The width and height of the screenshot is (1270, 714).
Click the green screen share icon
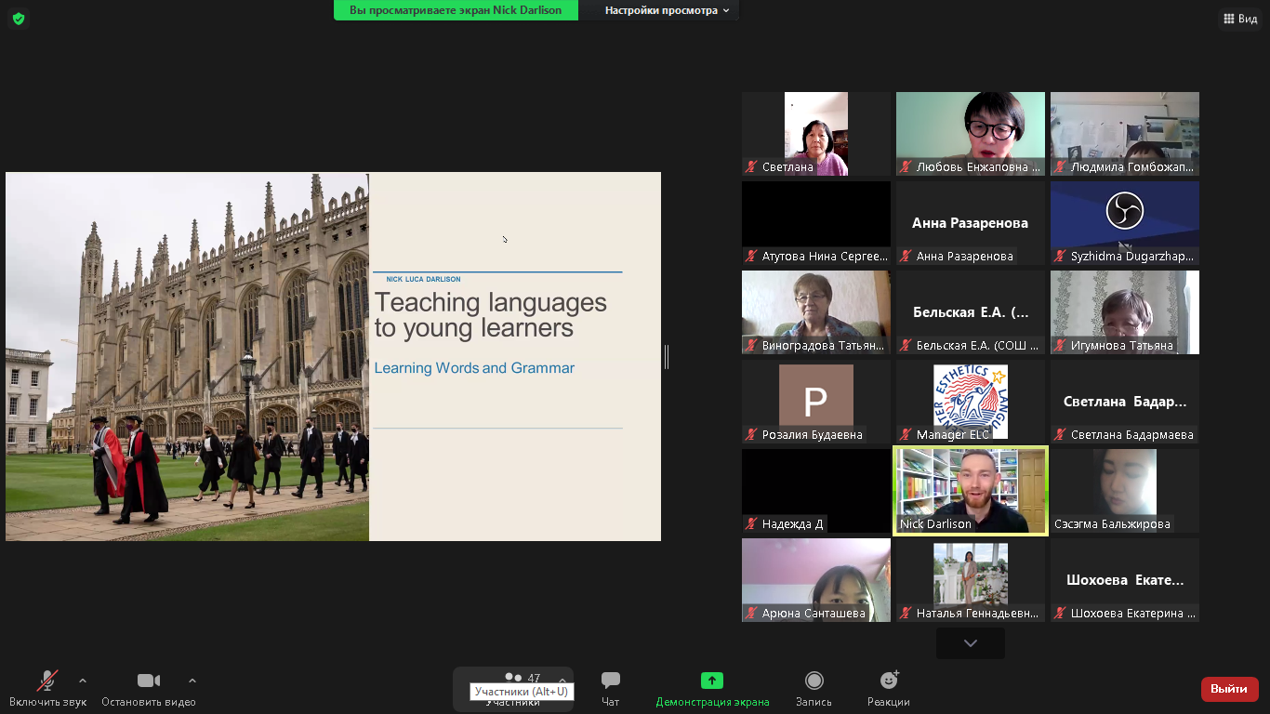pyautogui.click(x=712, y=681)
